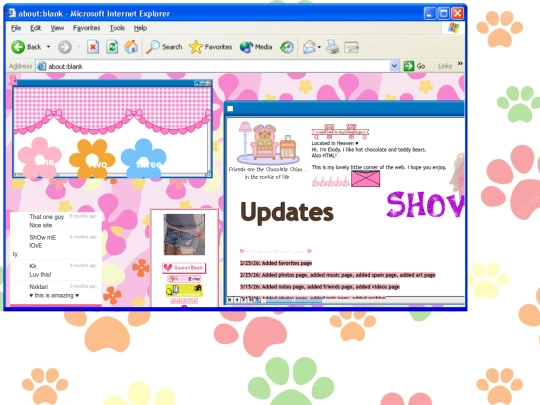Click the Edit page icon after printer
This screenshot has width=540, height=405.
[352, 47]
